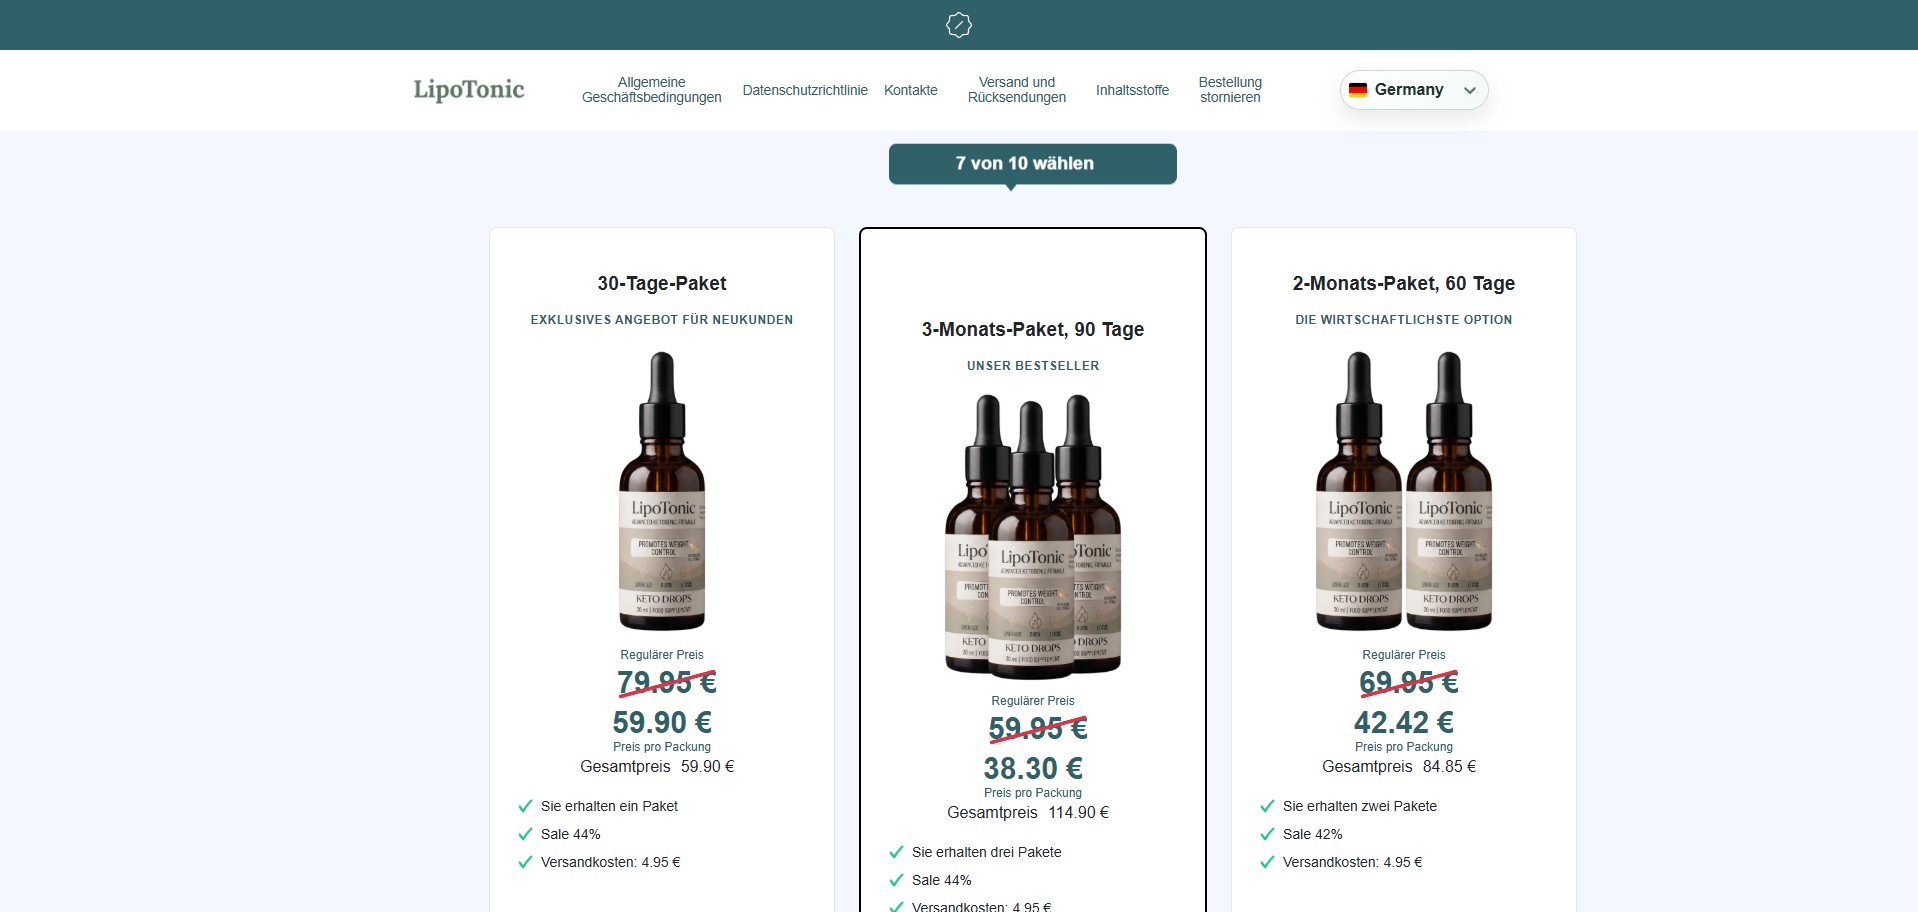Select the 3-Monats-Paket, 90 Tage heading

tap(1033, 329)
